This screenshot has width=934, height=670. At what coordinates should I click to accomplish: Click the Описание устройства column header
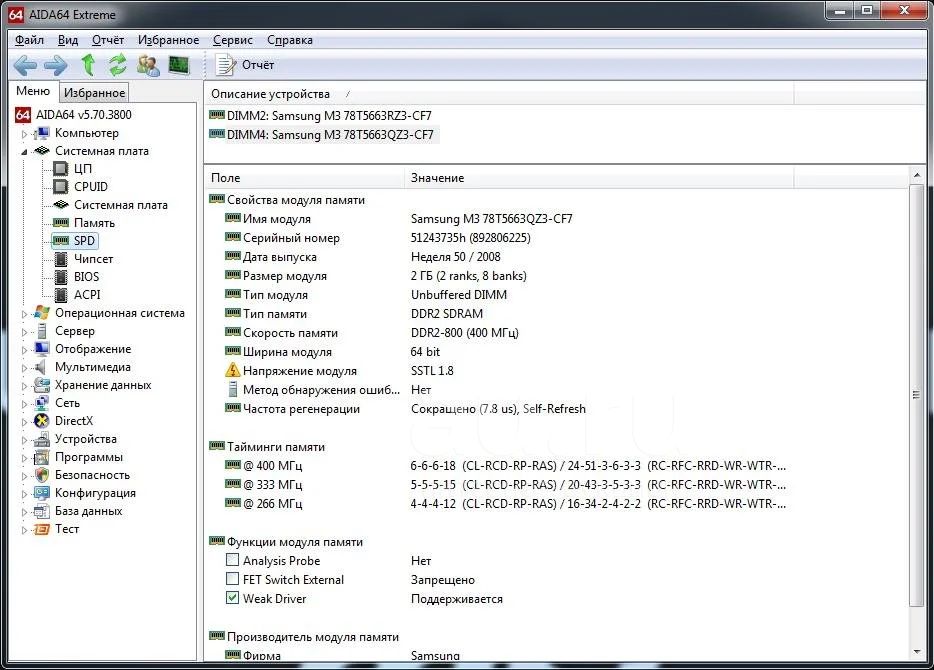[499, 94]
